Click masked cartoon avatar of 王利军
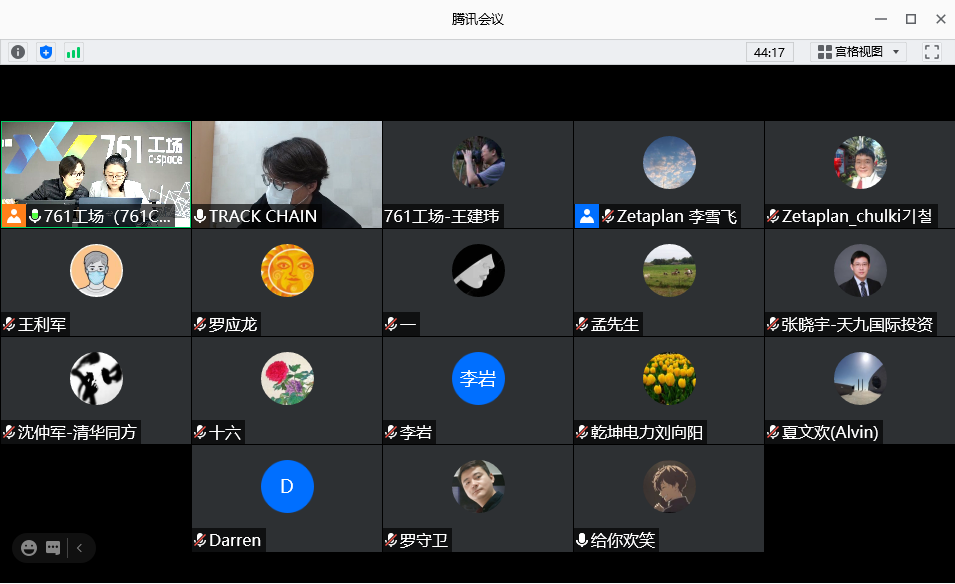Screen dimensions: 955x584 coord(96,270)
